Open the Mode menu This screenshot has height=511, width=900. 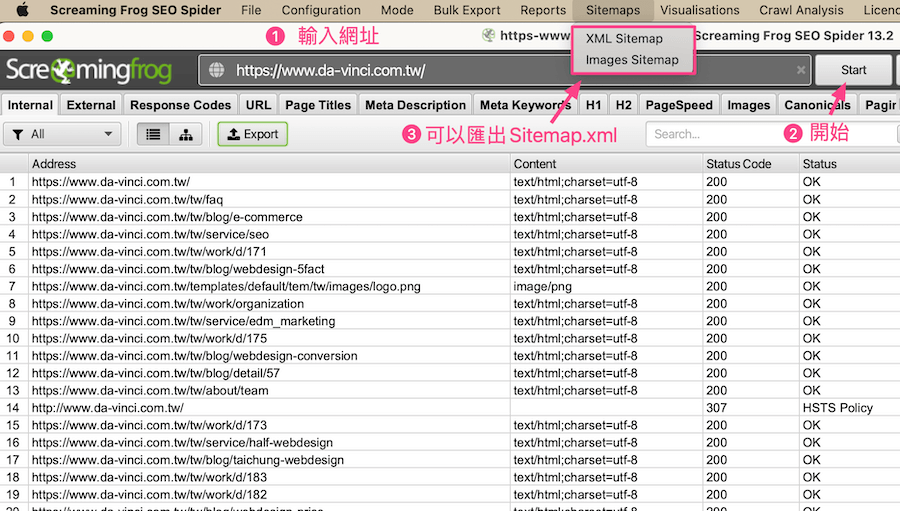397,10
